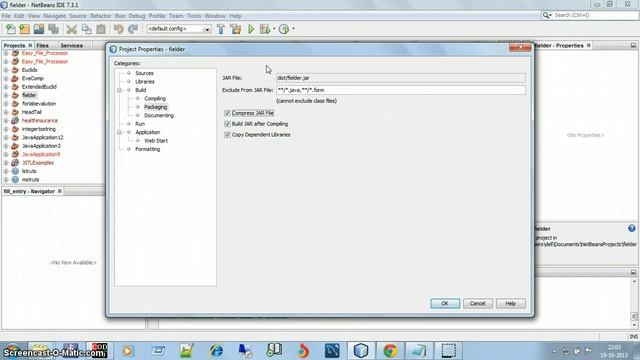Open the Navigate menu
640x360 pixels.
(x=54, y=16)
